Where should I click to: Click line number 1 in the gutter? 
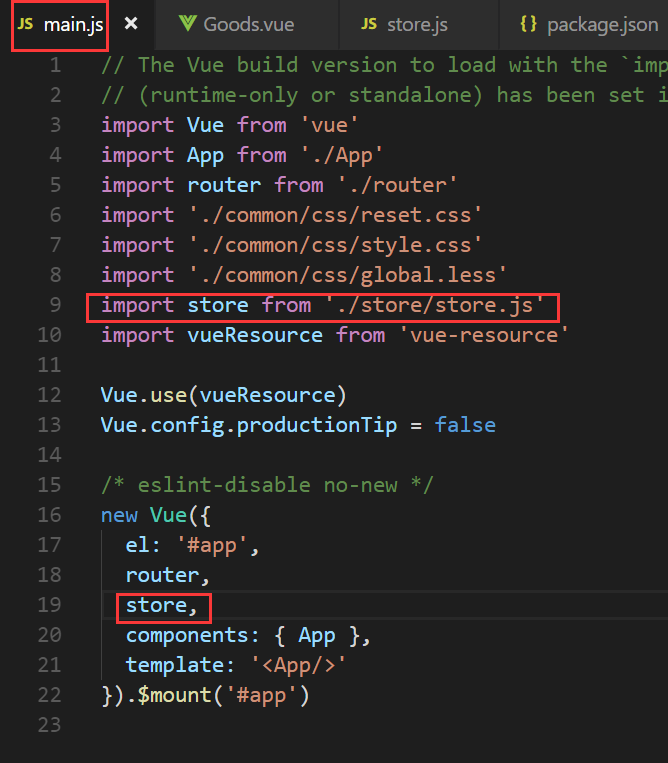pyautogui.click(x=55, y=65)
